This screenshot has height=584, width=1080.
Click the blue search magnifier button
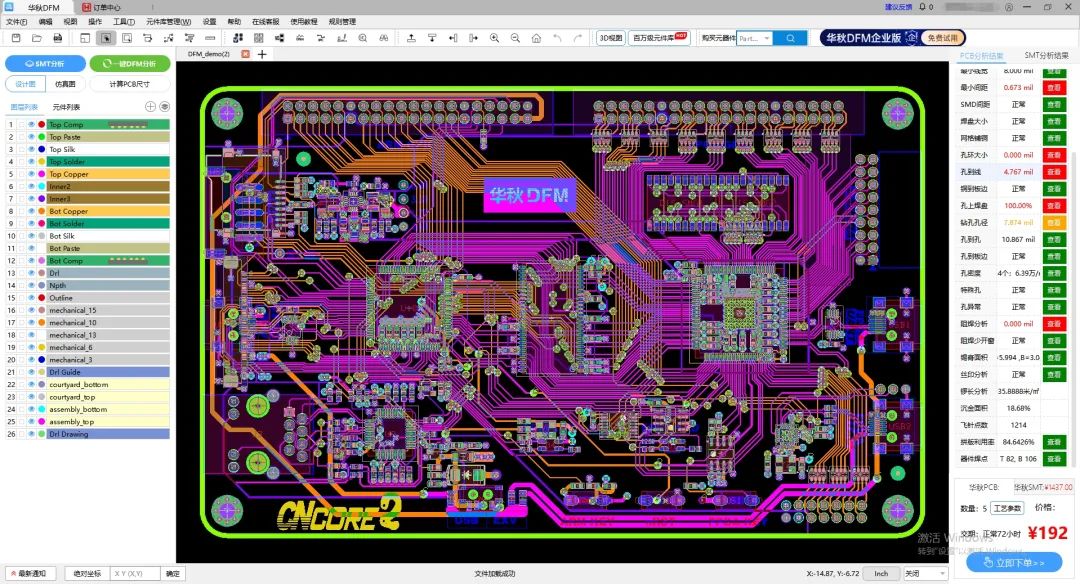(x=790, y=38)
